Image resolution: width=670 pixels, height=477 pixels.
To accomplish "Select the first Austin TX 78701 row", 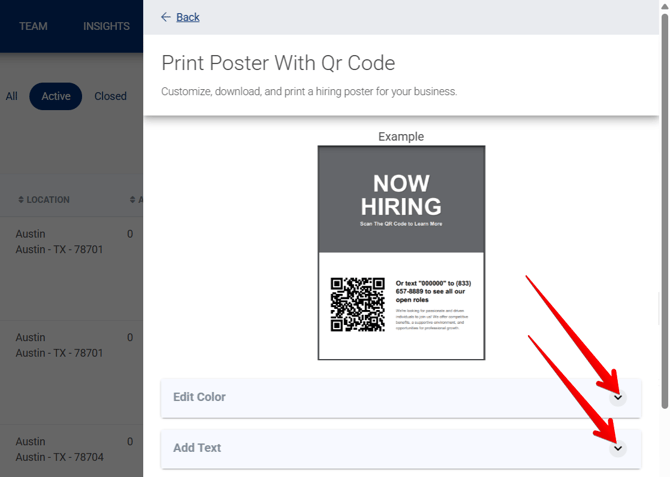I will pos(59,241).
